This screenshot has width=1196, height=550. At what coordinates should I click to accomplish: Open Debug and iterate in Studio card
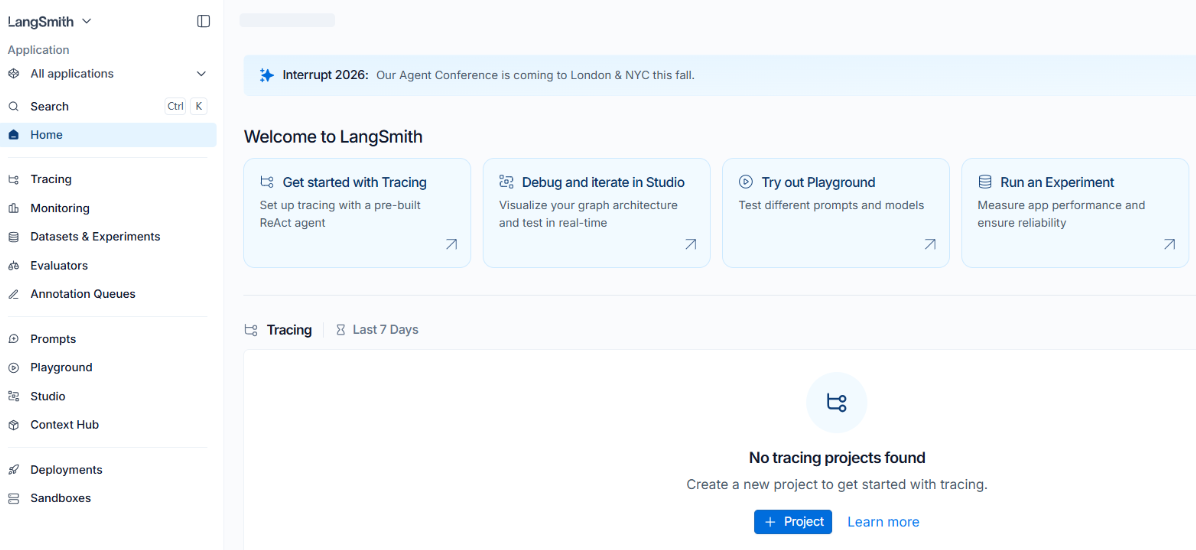[596, 213]
